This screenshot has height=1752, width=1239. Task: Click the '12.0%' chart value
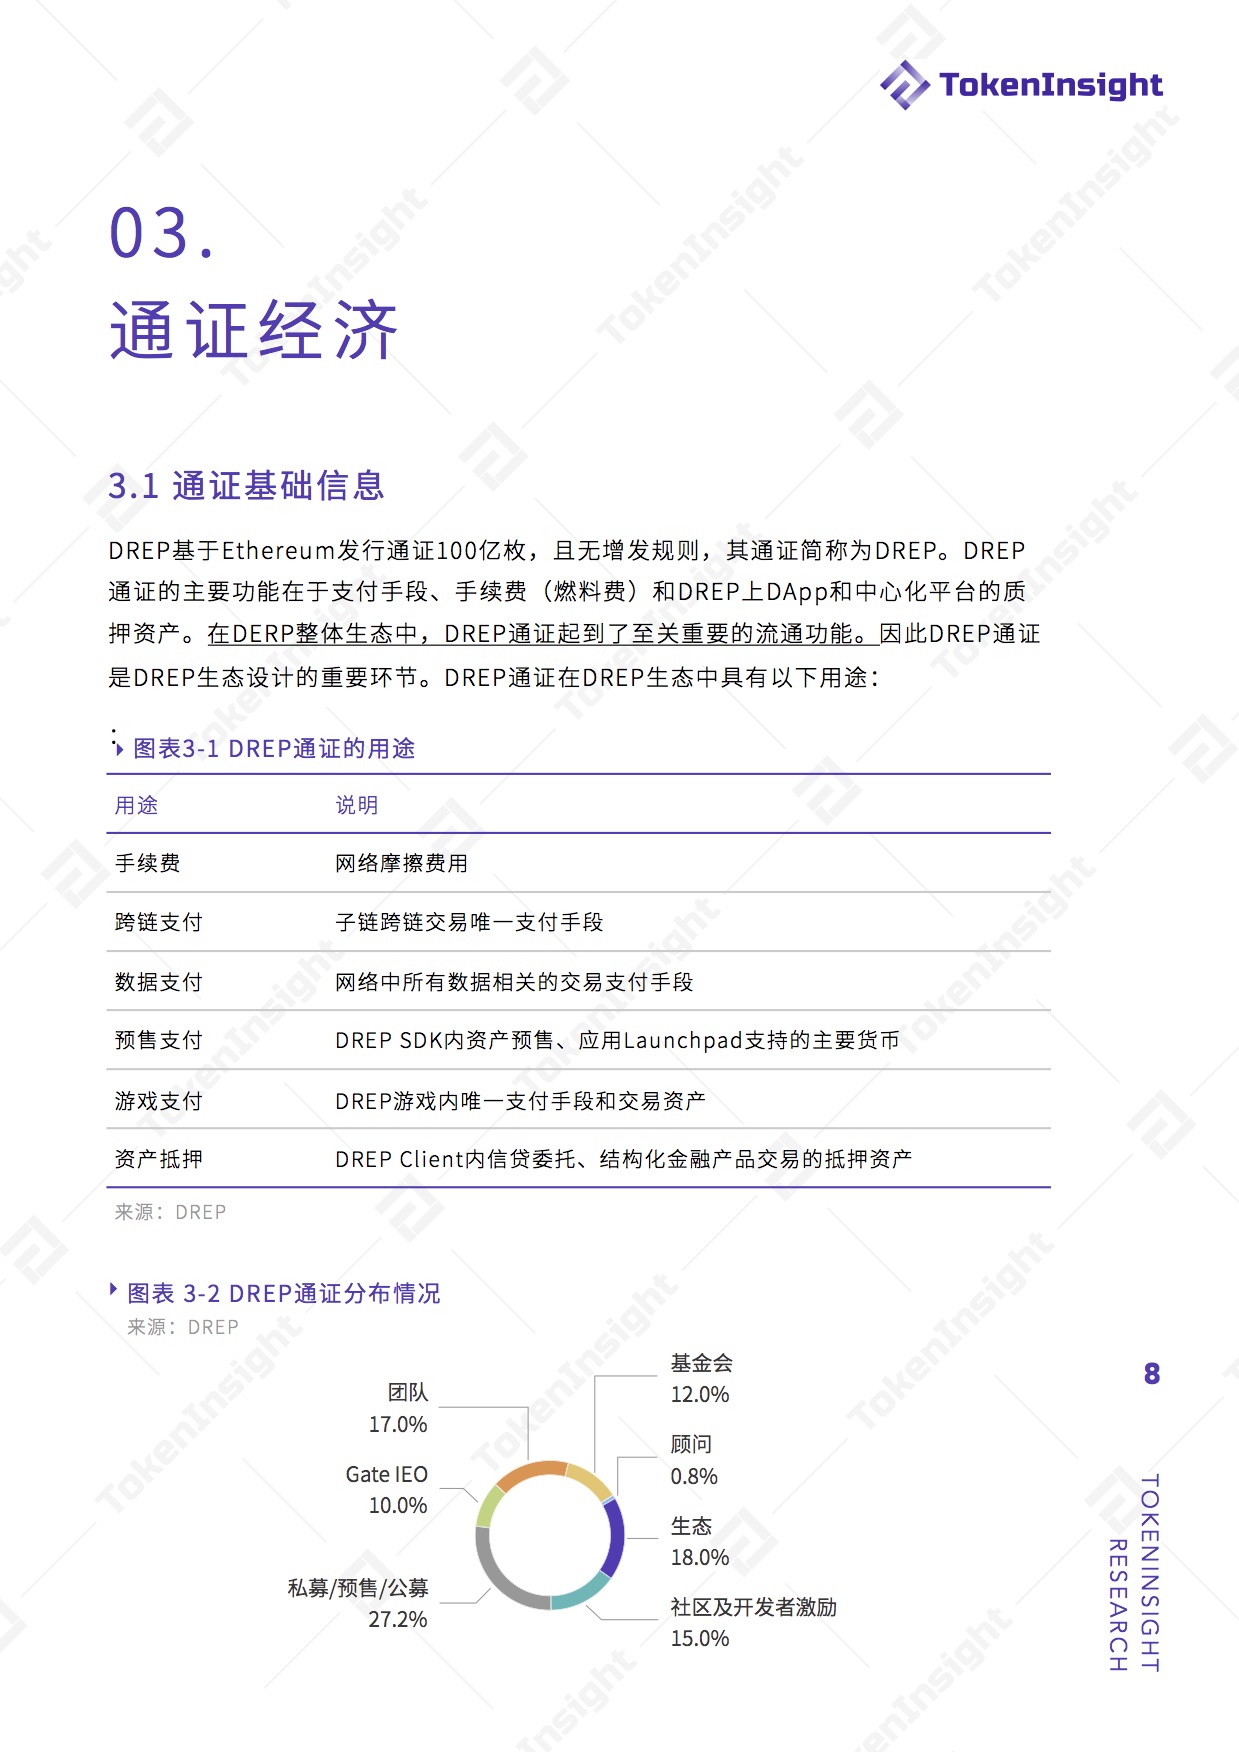pos(700,1394)
